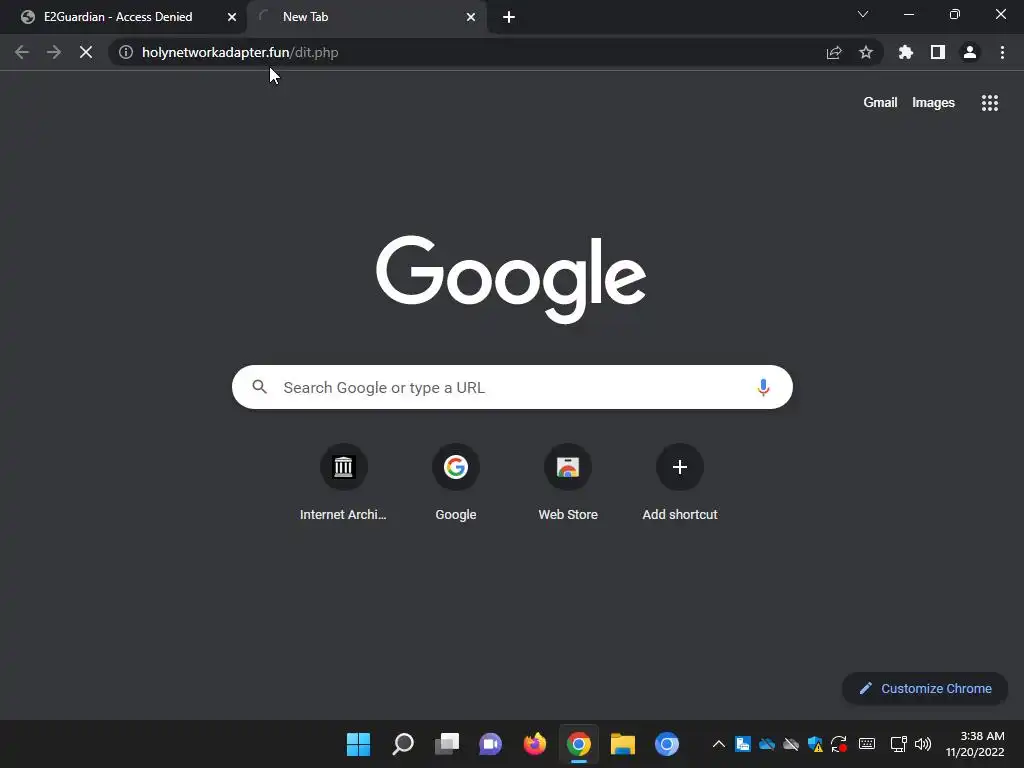Open a new tab with the plus button
This screenshot has height=768, width=1024.
(509, 17)
